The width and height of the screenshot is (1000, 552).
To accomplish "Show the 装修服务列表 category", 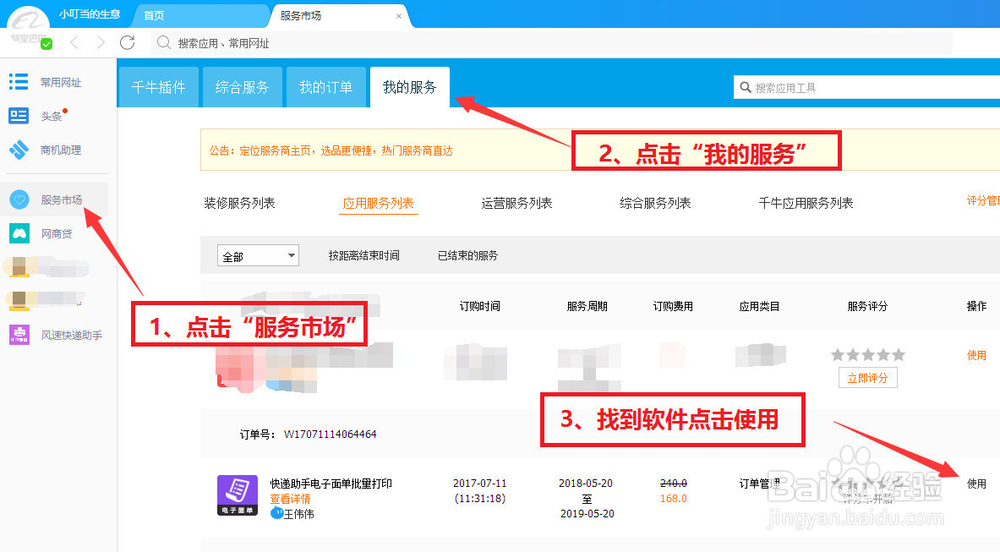I will click(x=239, y=203).
